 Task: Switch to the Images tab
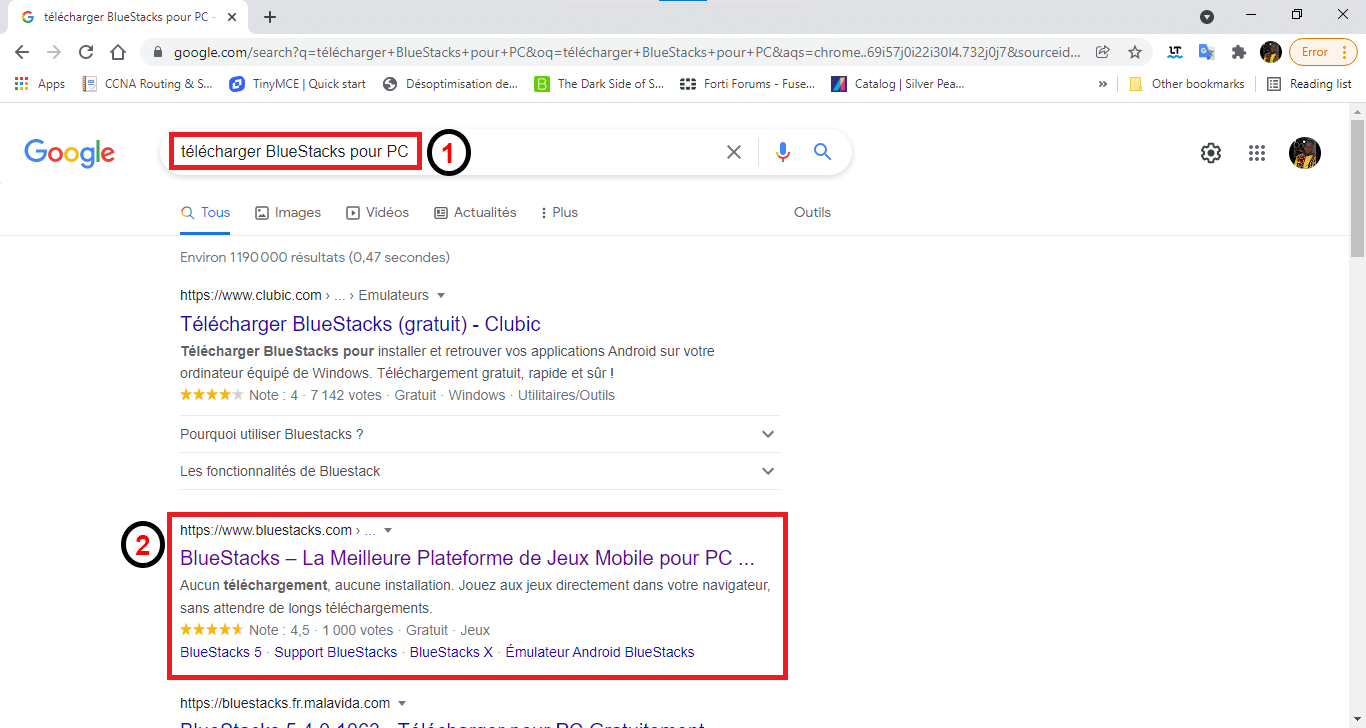288,213
